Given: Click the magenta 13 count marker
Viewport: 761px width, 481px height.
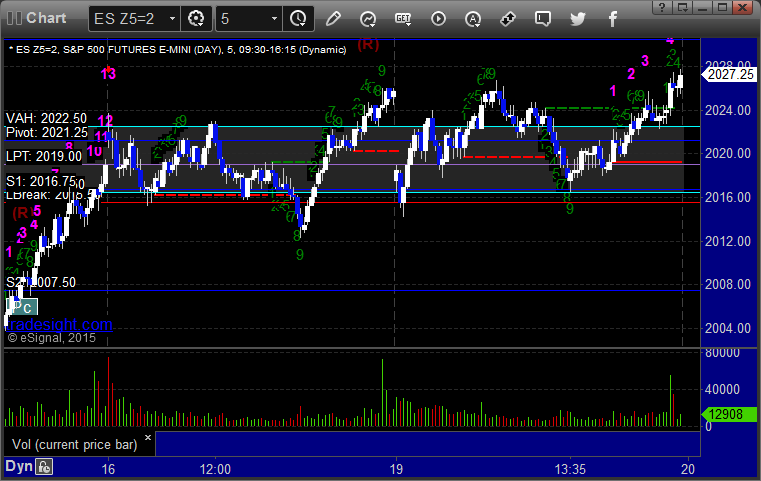Looking at the screenshot, I should pos(108,74).
